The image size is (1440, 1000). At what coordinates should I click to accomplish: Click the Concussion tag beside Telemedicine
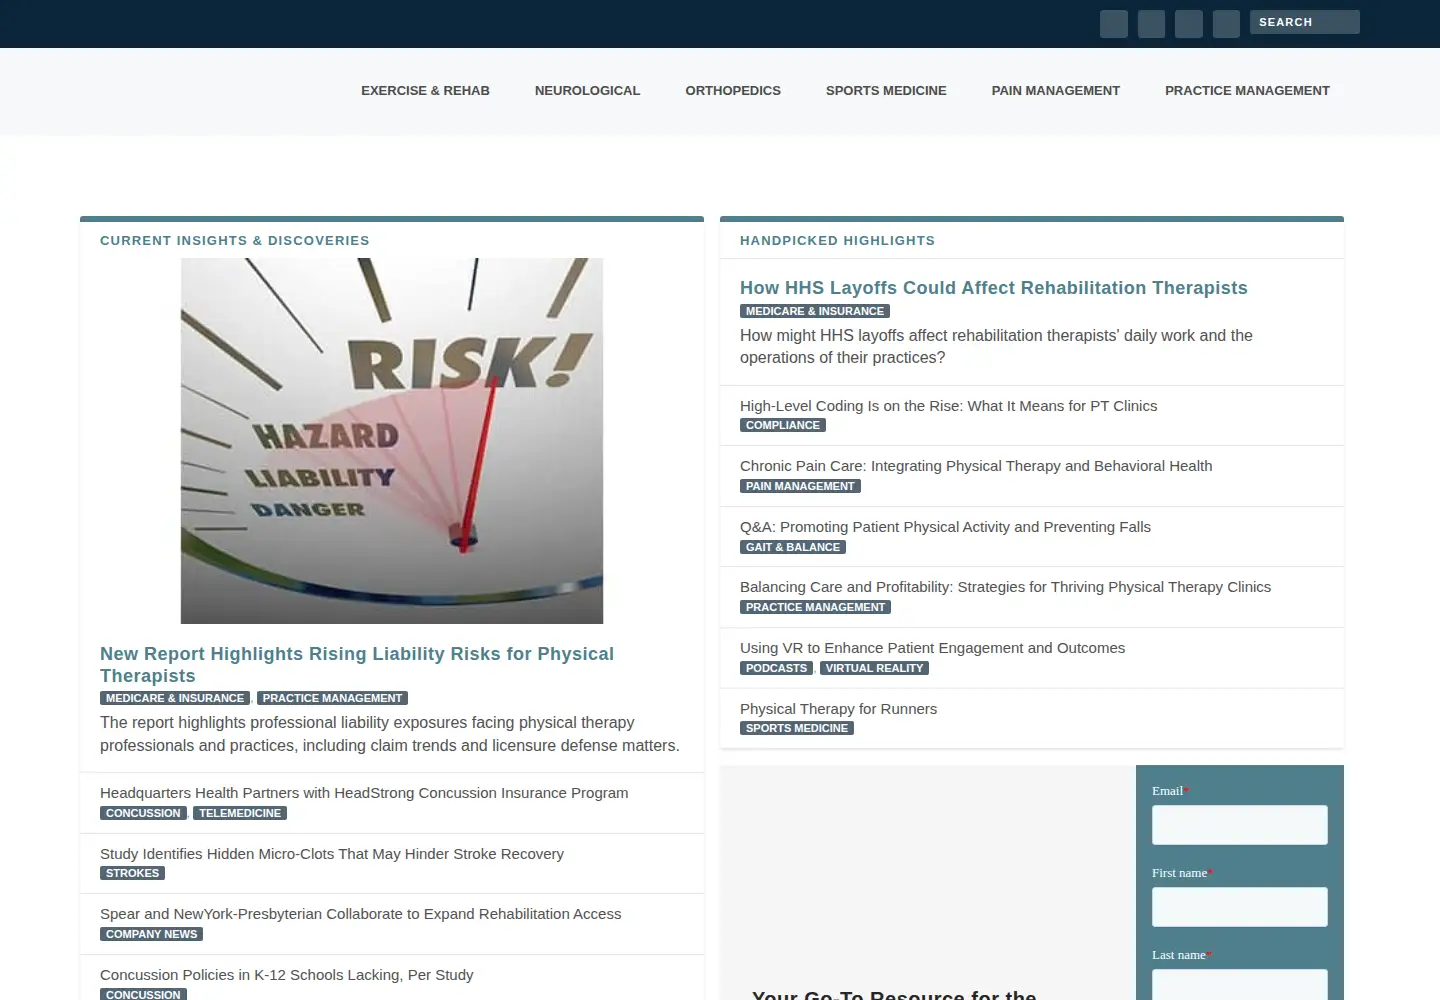click(x=143, y=813)
